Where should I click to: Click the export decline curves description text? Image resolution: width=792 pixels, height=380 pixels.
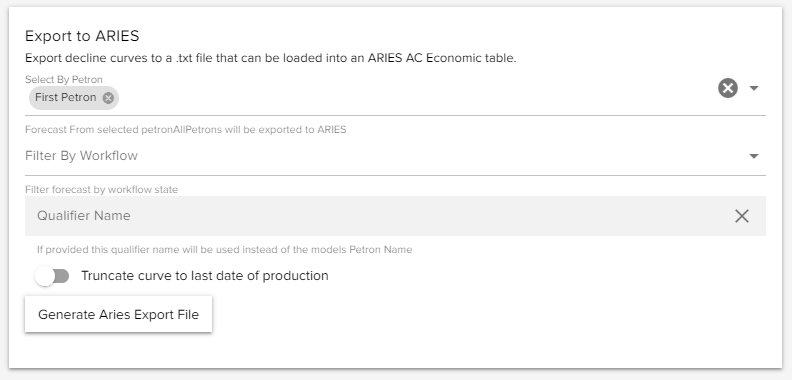(271, 58)
